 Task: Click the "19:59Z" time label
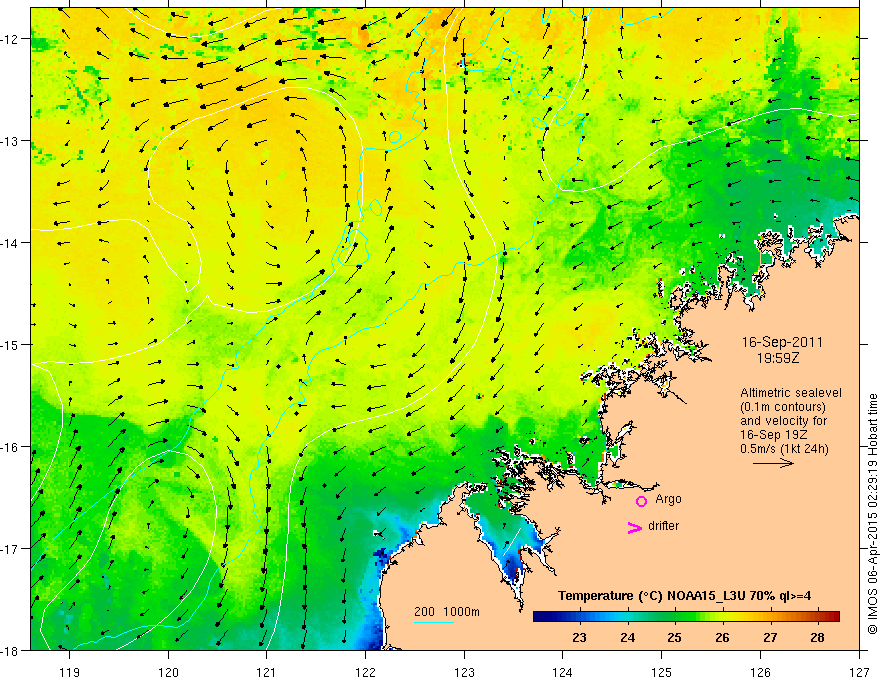tap(777, 358)
